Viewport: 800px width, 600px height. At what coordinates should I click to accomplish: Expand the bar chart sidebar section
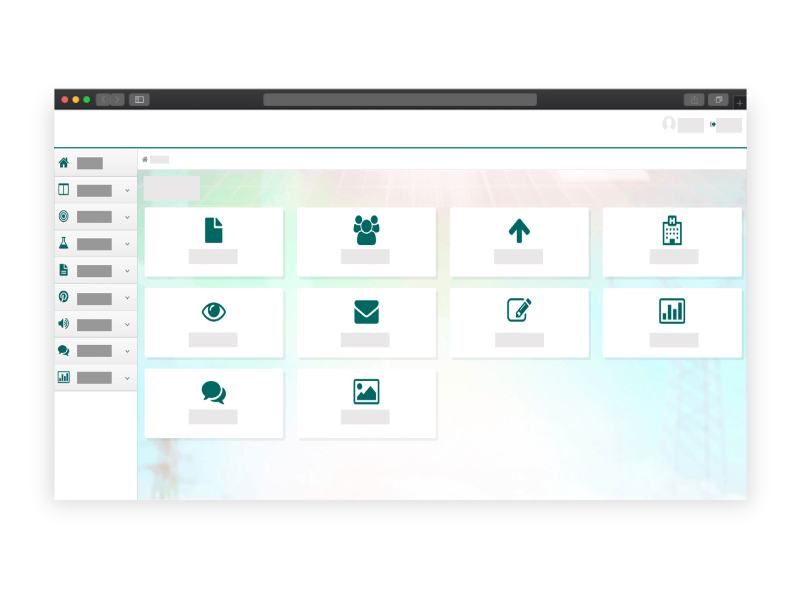(94, 378)
